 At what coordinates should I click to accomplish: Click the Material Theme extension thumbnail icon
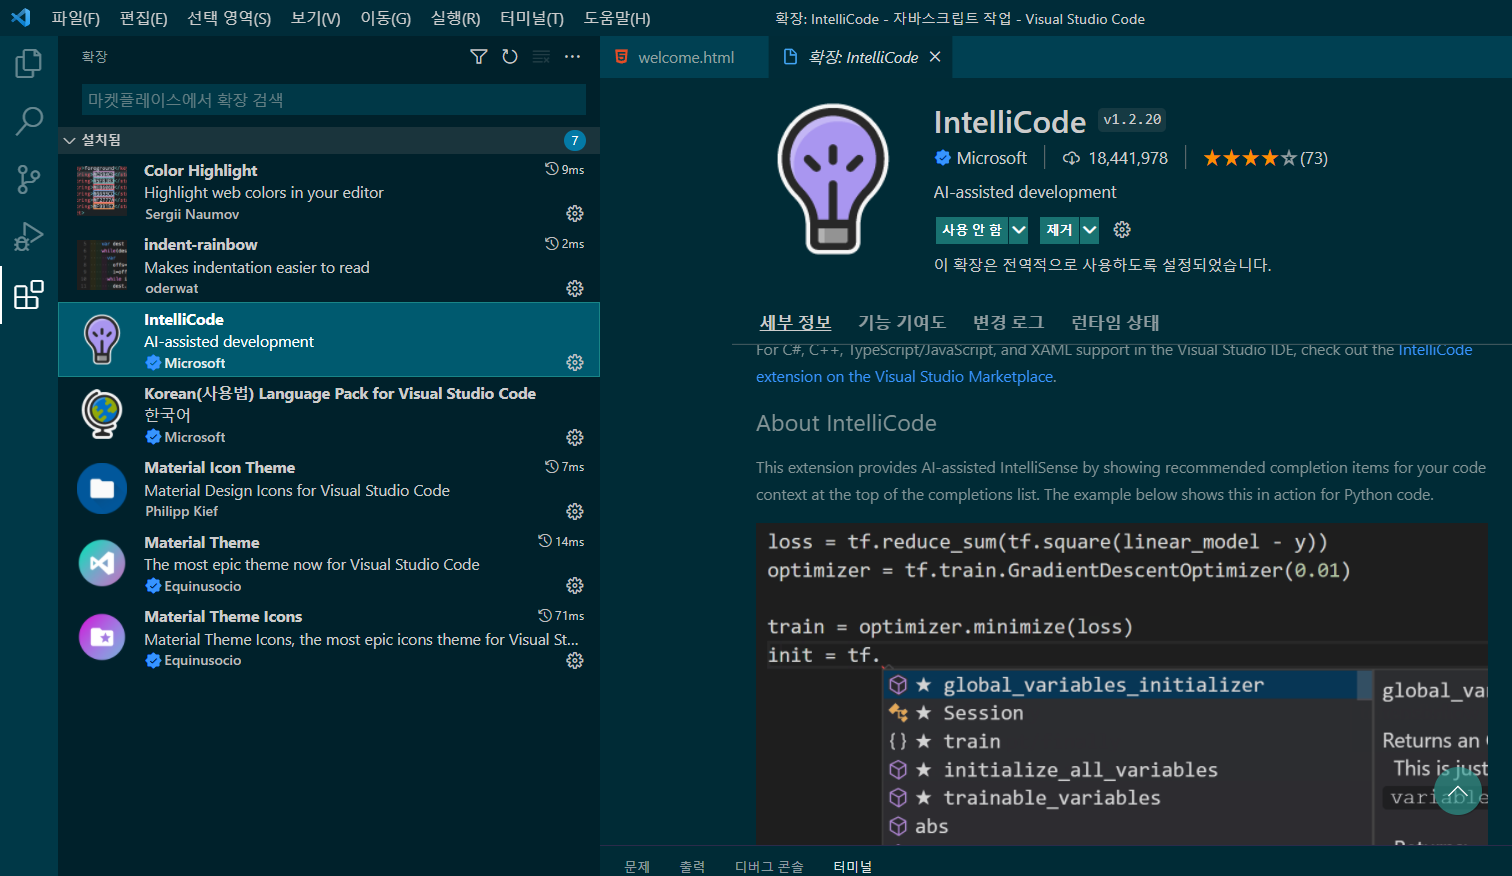pos(102,563)
